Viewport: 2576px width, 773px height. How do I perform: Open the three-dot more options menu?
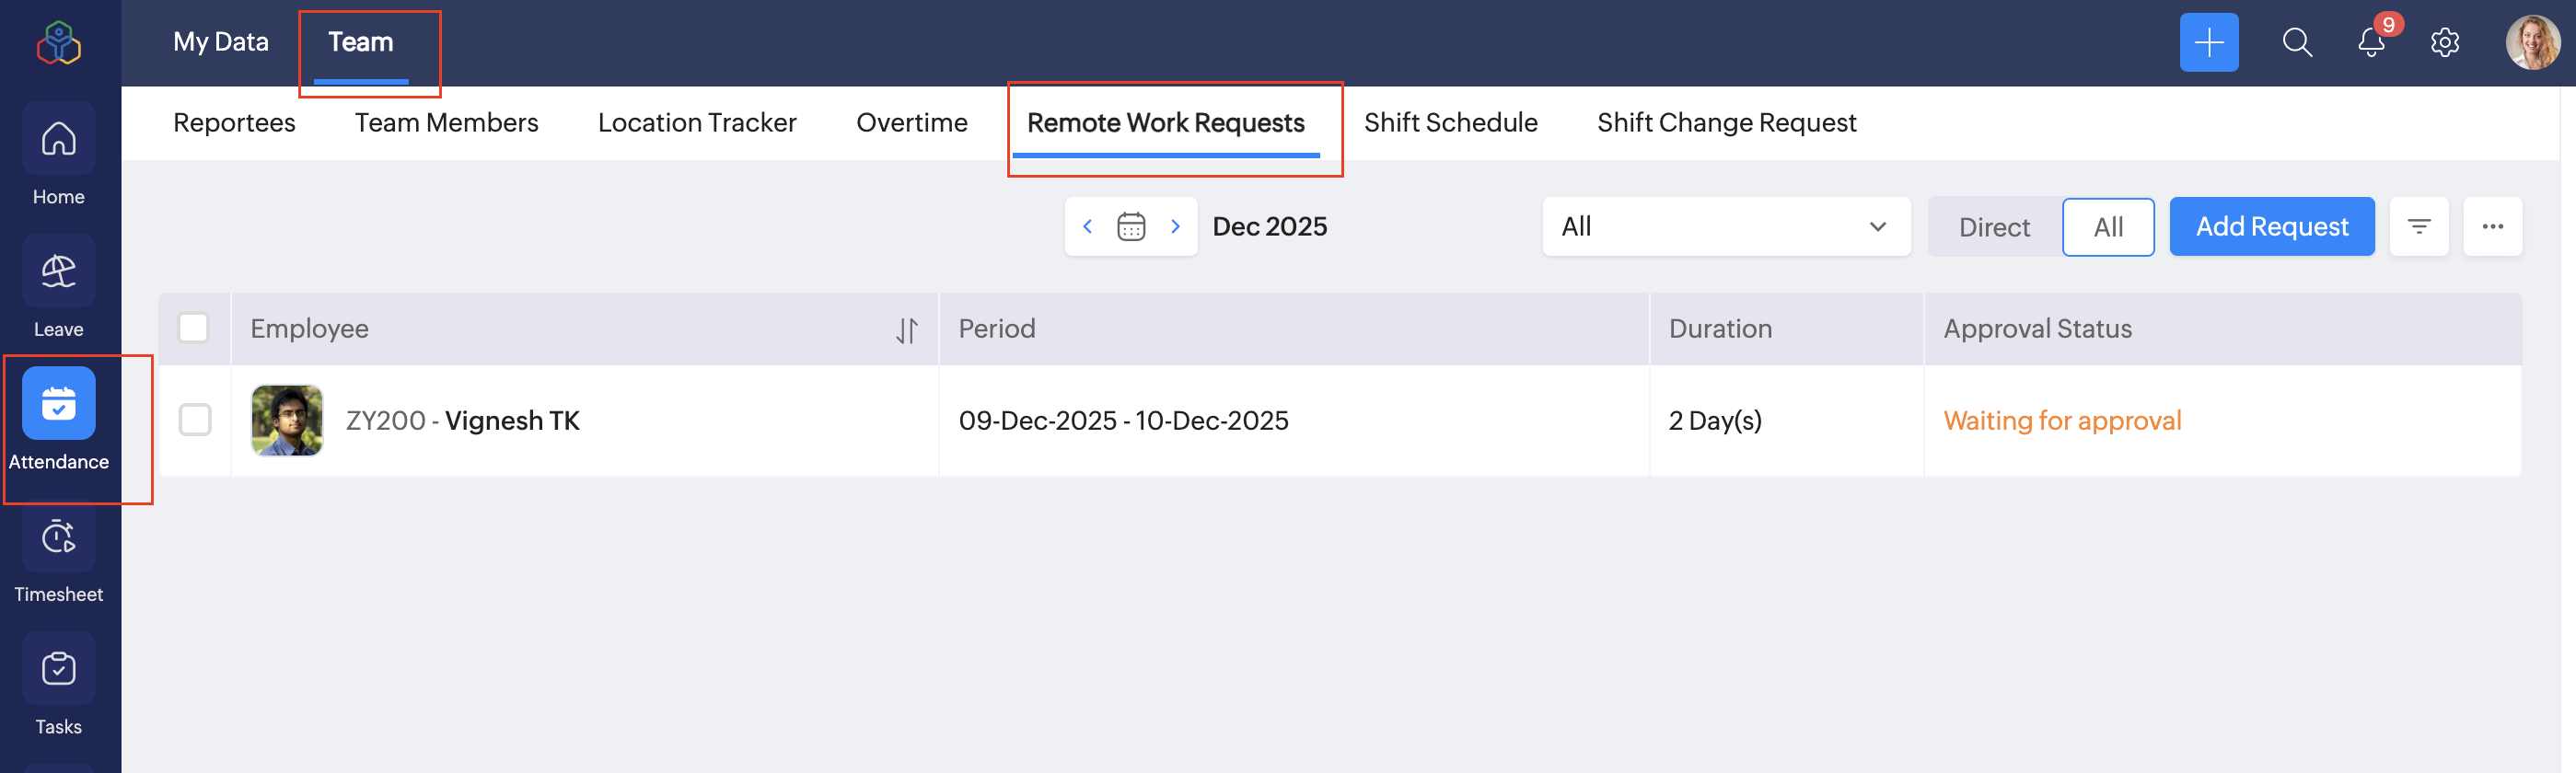pos(2492,227)
